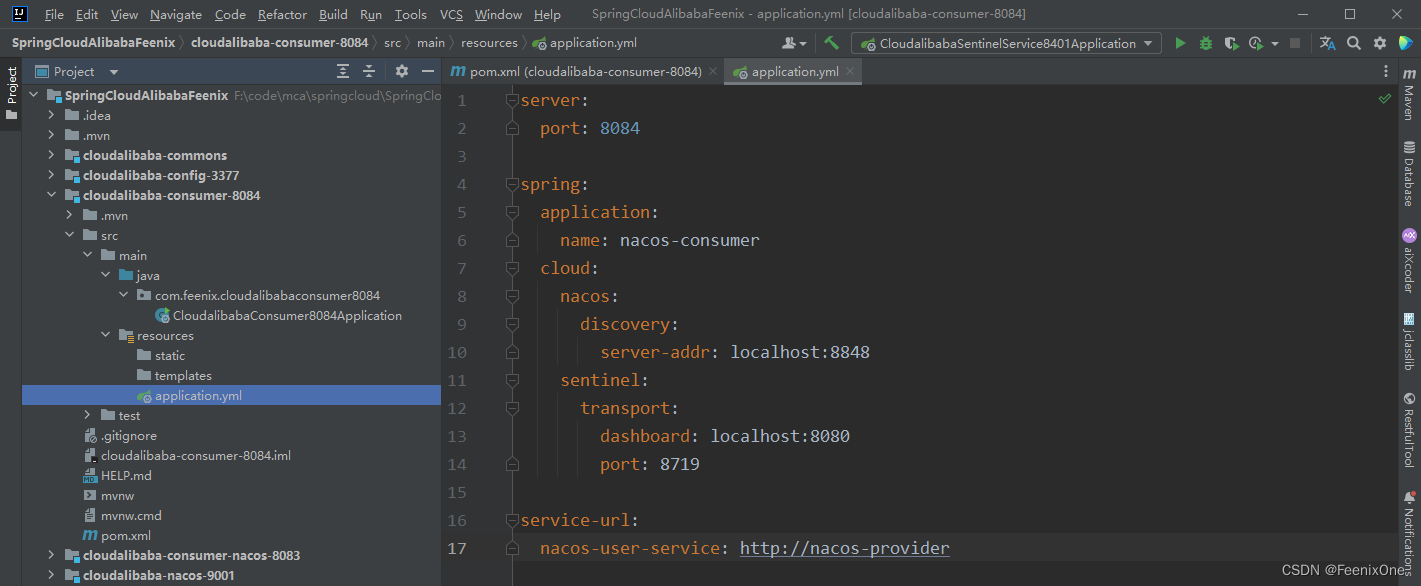Click green checkmark inspection indicator
Viewport: 1421px width, 586px height.
[x=1385, y=99]
